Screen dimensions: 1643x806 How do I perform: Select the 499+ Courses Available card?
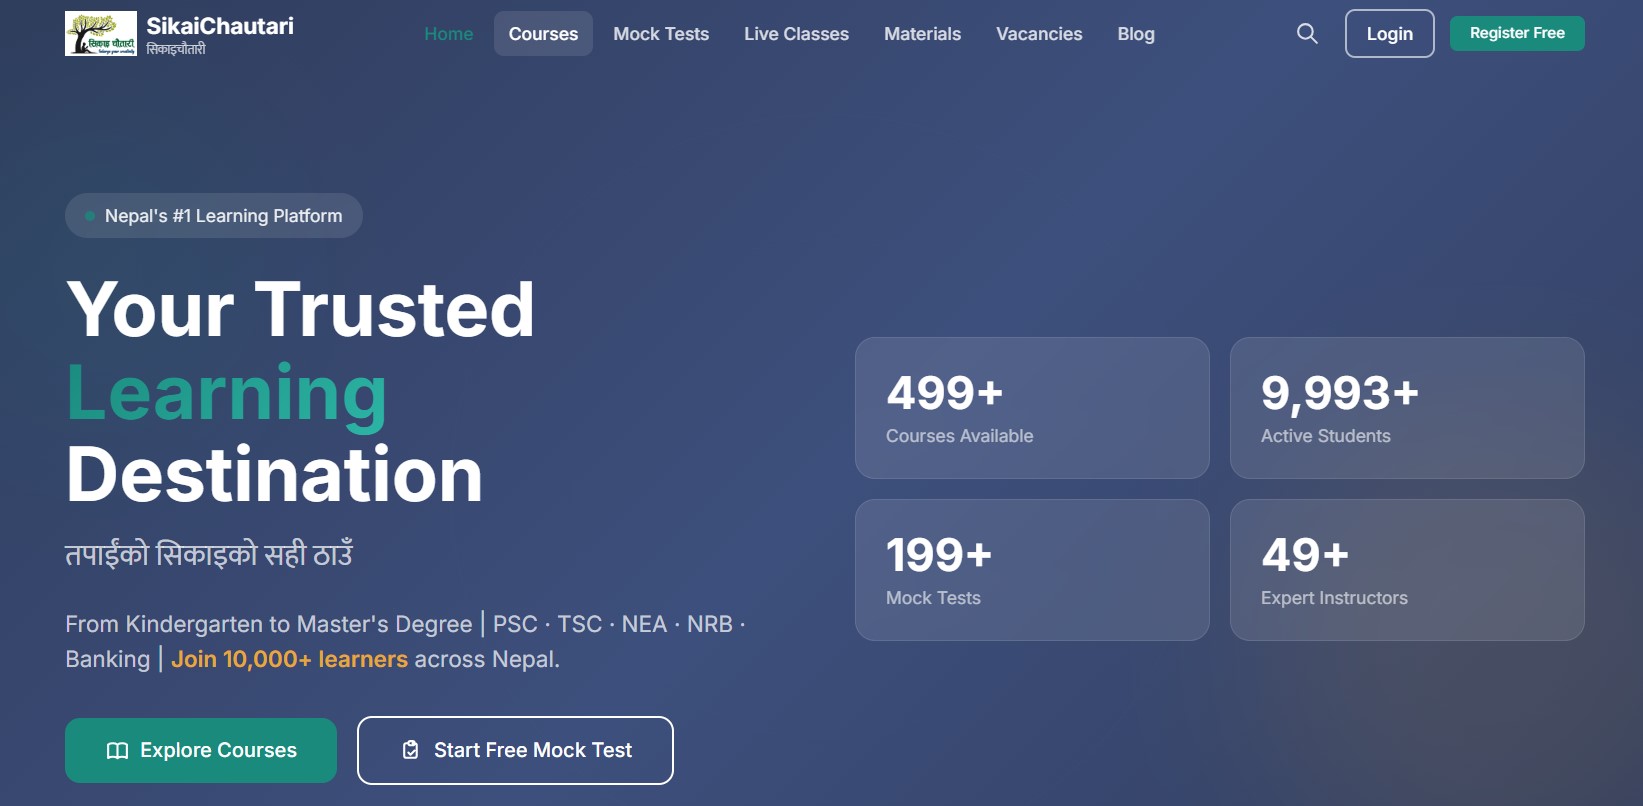pos(1032,408)
